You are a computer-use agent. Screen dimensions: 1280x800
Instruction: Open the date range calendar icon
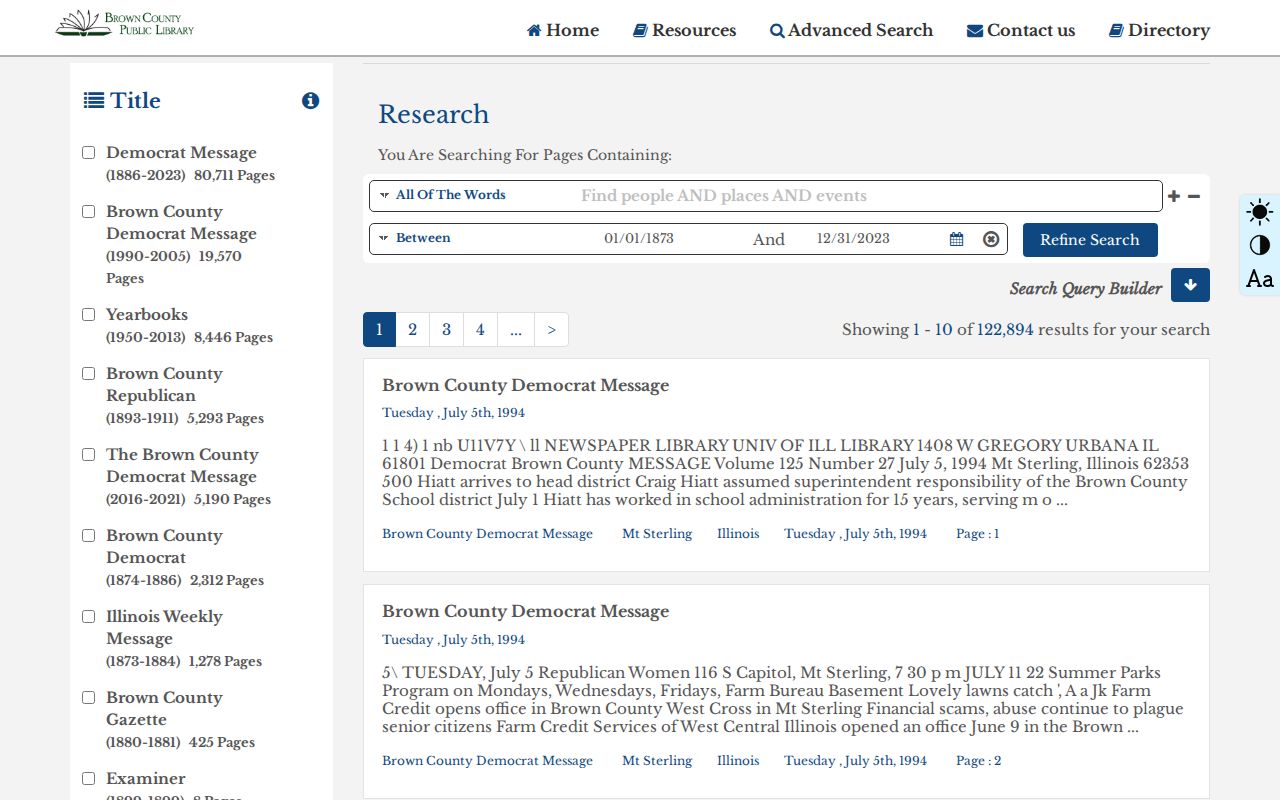click(957, 239)
